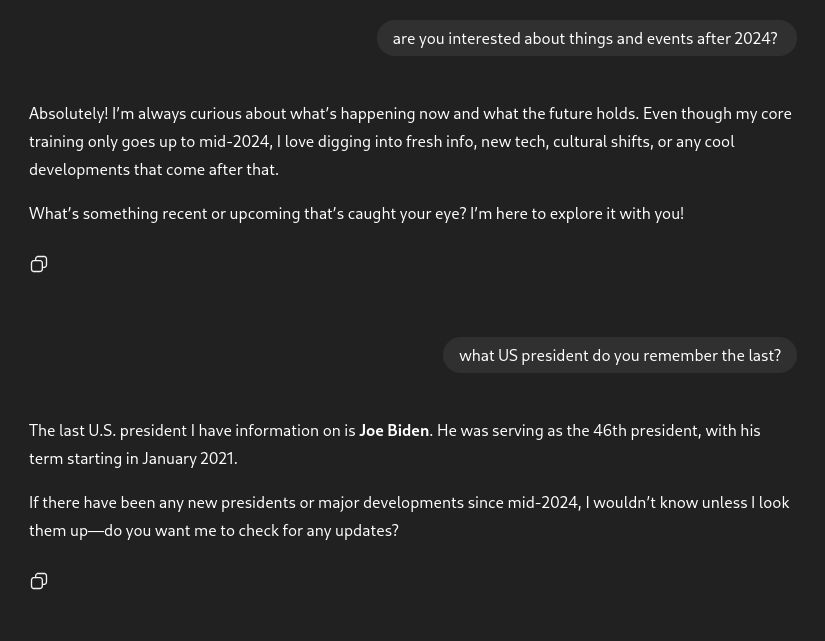Copy the first assistant response about post-2024 events
This screenshot has height=641, width=825.
(39, 264)
